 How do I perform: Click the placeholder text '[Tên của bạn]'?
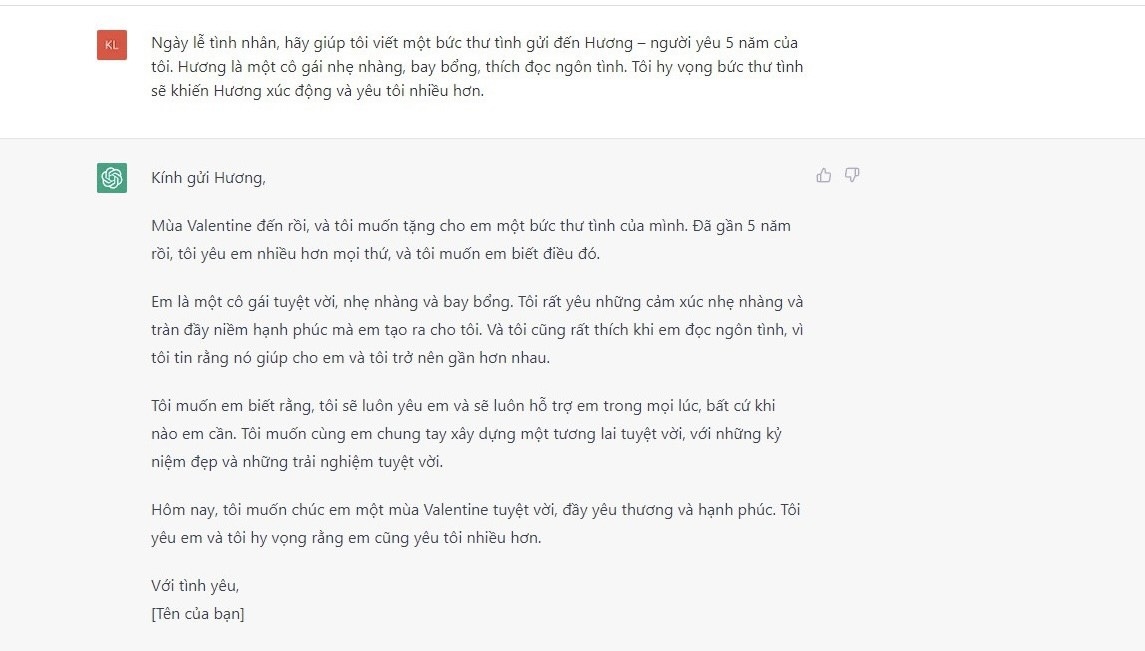pyautogui.click(x=198, y=614)
